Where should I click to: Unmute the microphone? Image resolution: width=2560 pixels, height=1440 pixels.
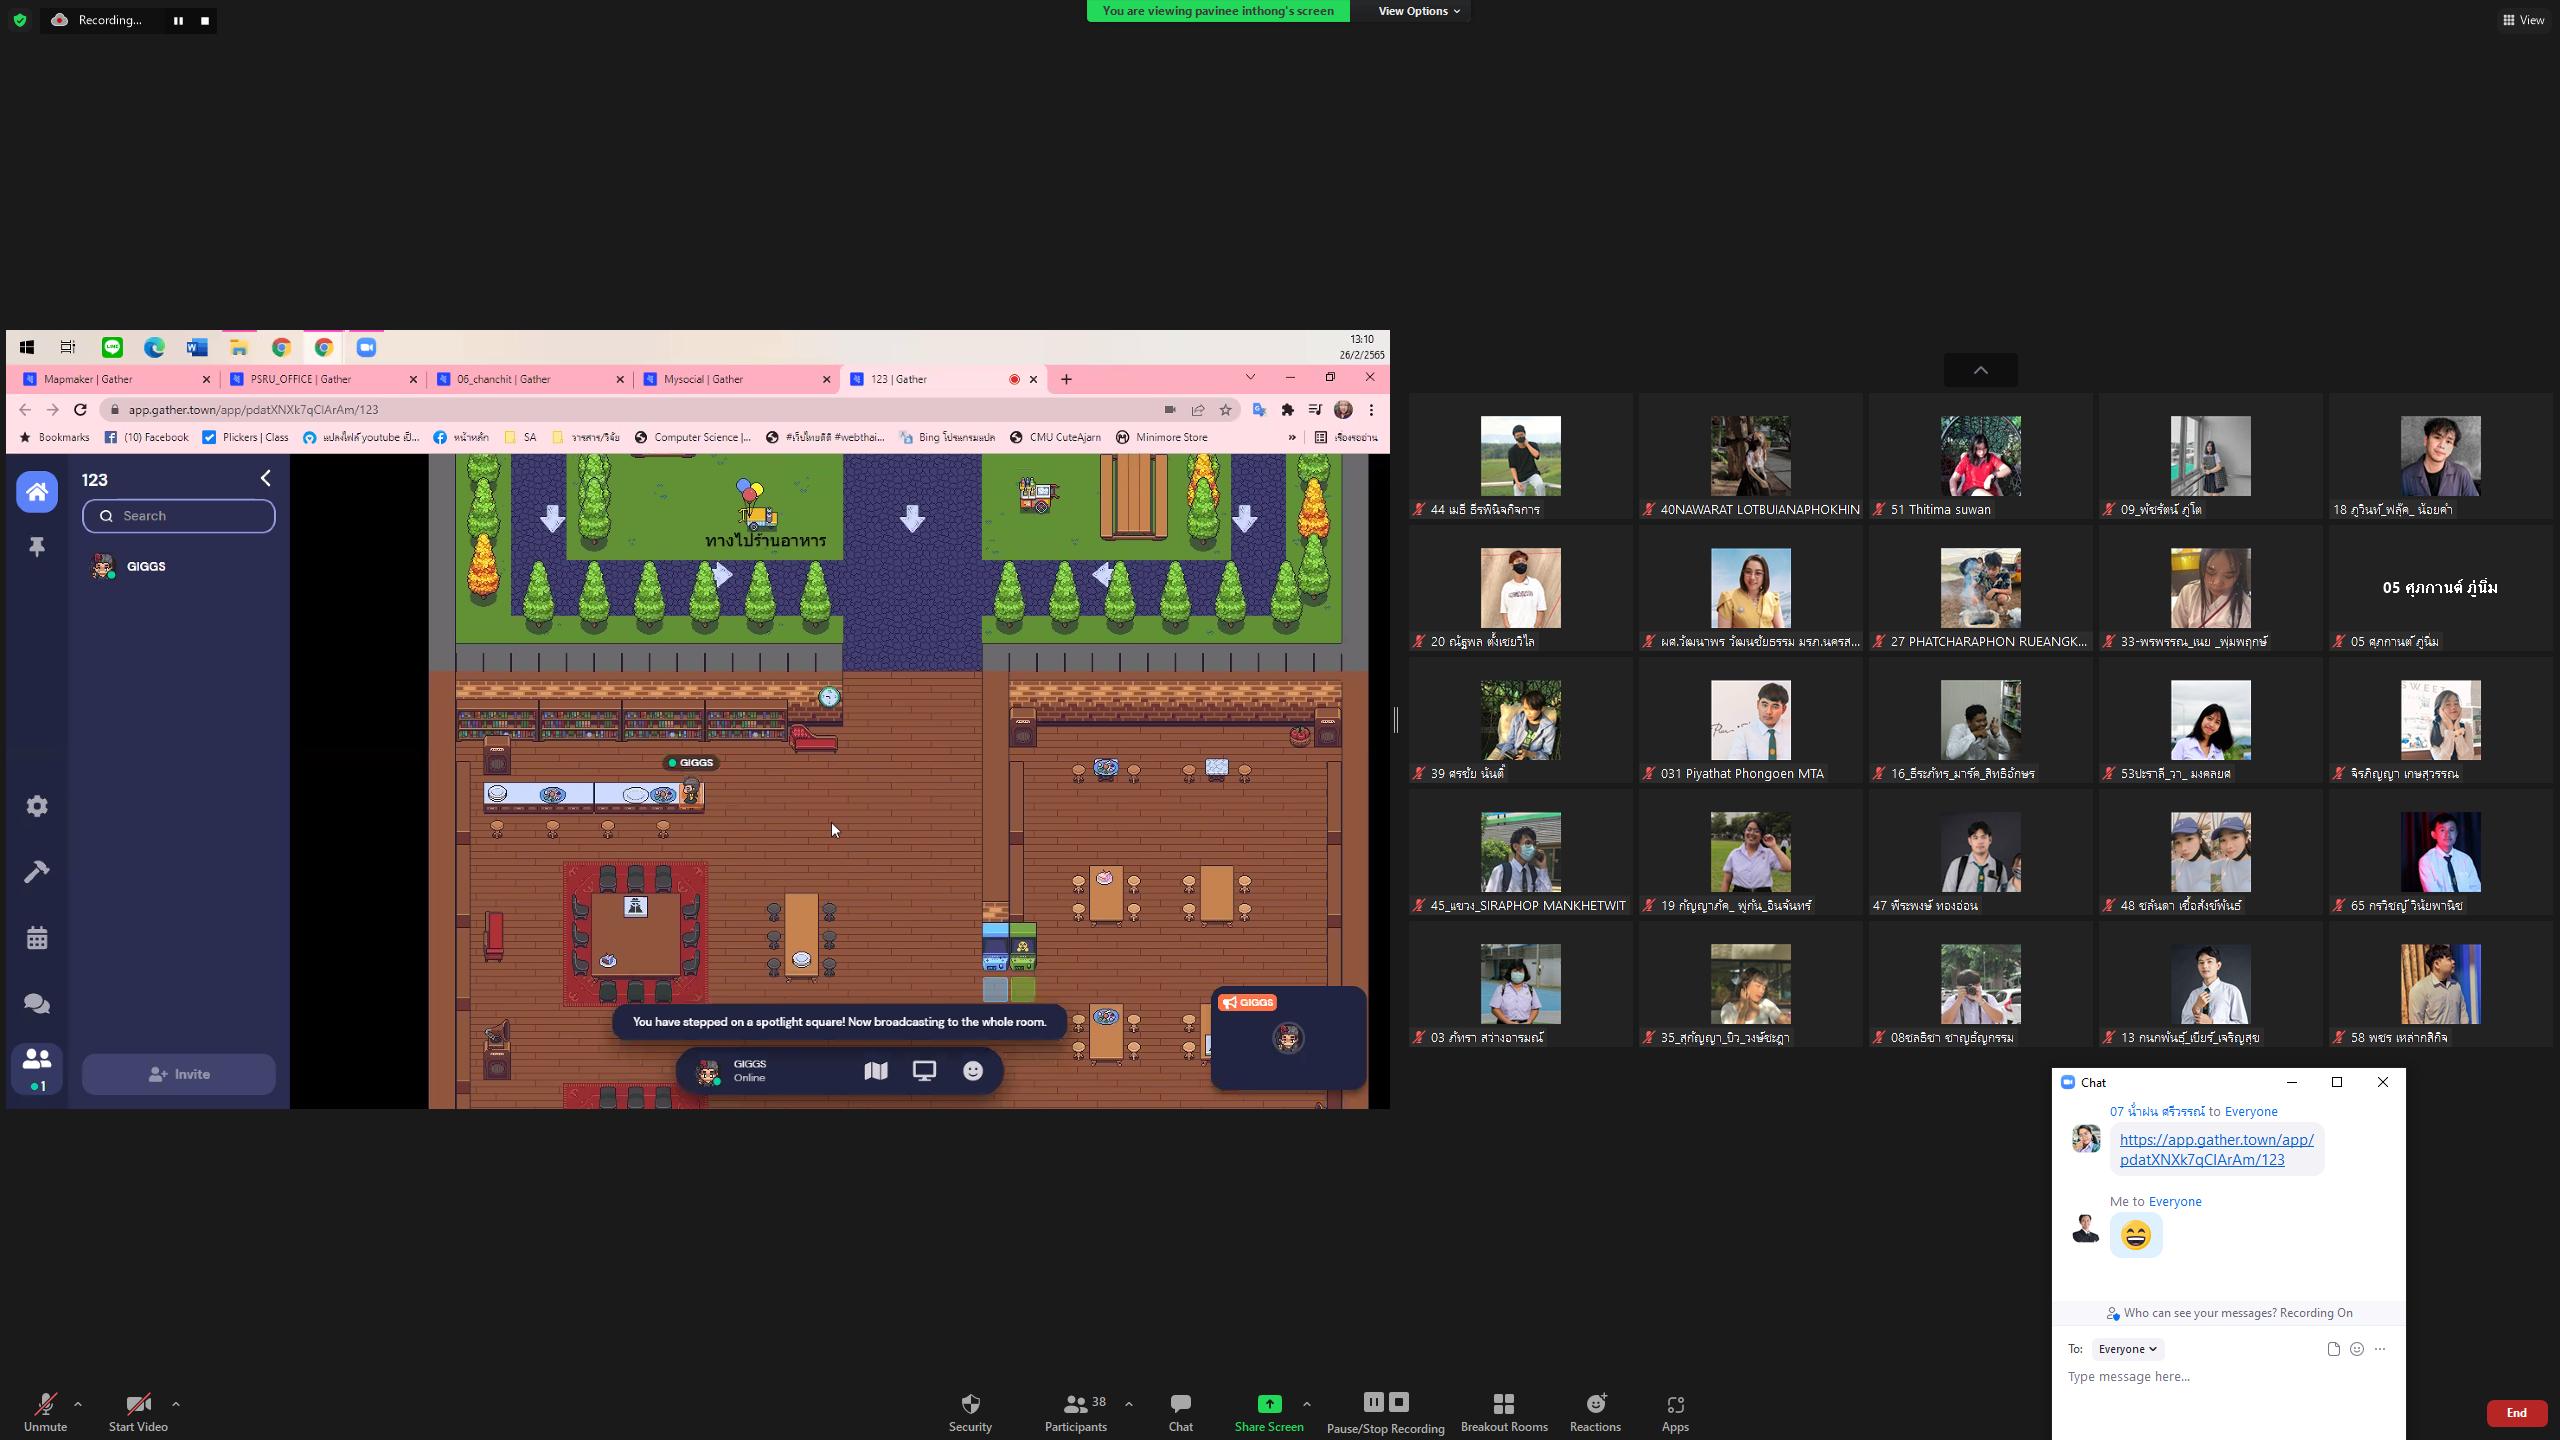(45, 1412)
